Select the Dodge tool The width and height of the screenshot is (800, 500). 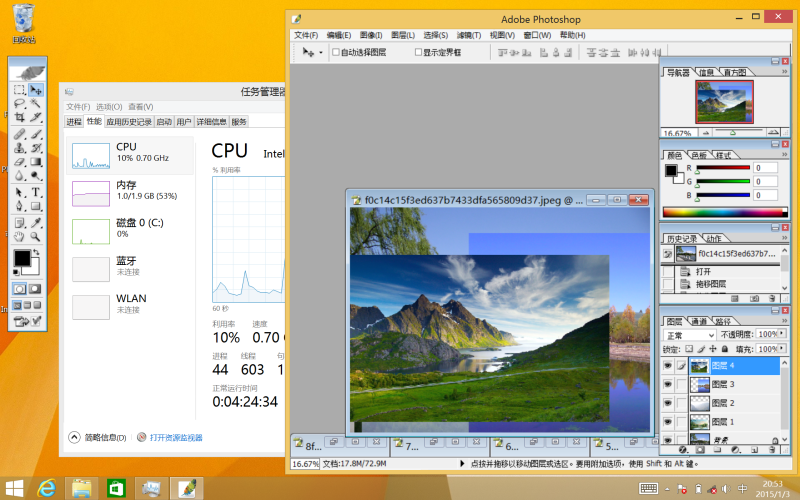[36, 176]
